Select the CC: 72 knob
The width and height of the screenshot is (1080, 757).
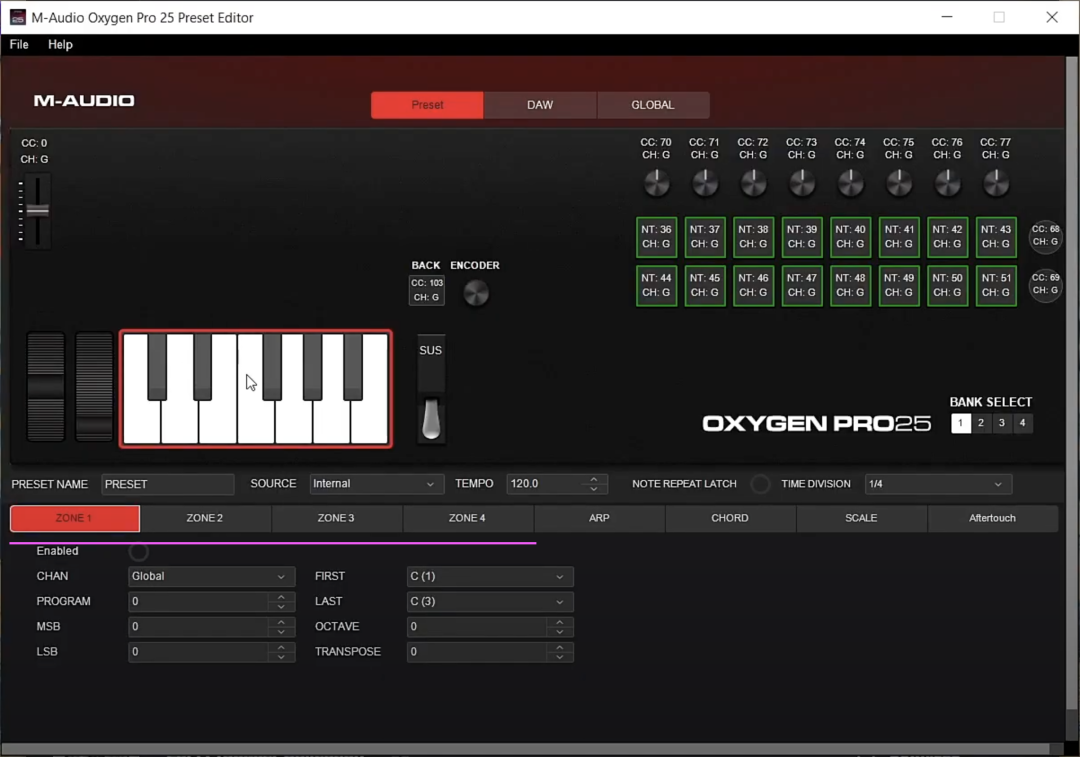point(753,183)
